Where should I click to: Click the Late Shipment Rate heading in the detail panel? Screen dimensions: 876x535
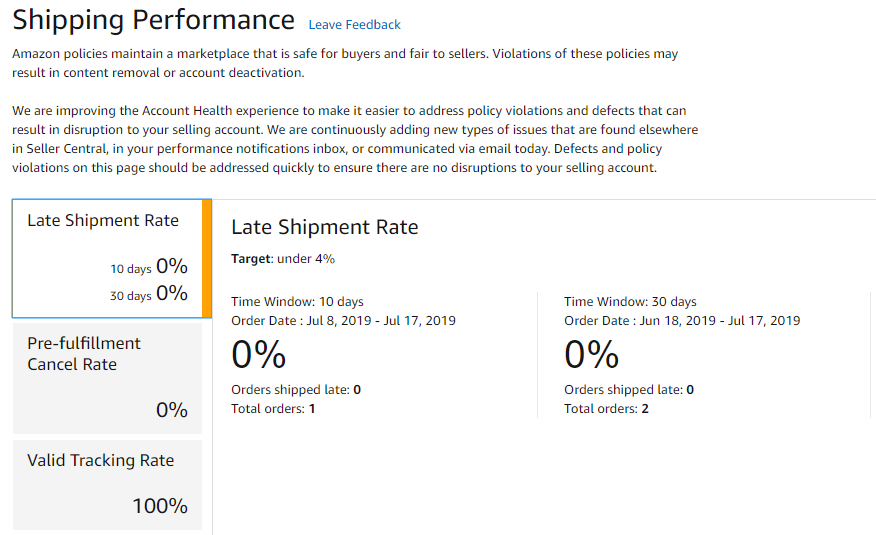[324, 228]
